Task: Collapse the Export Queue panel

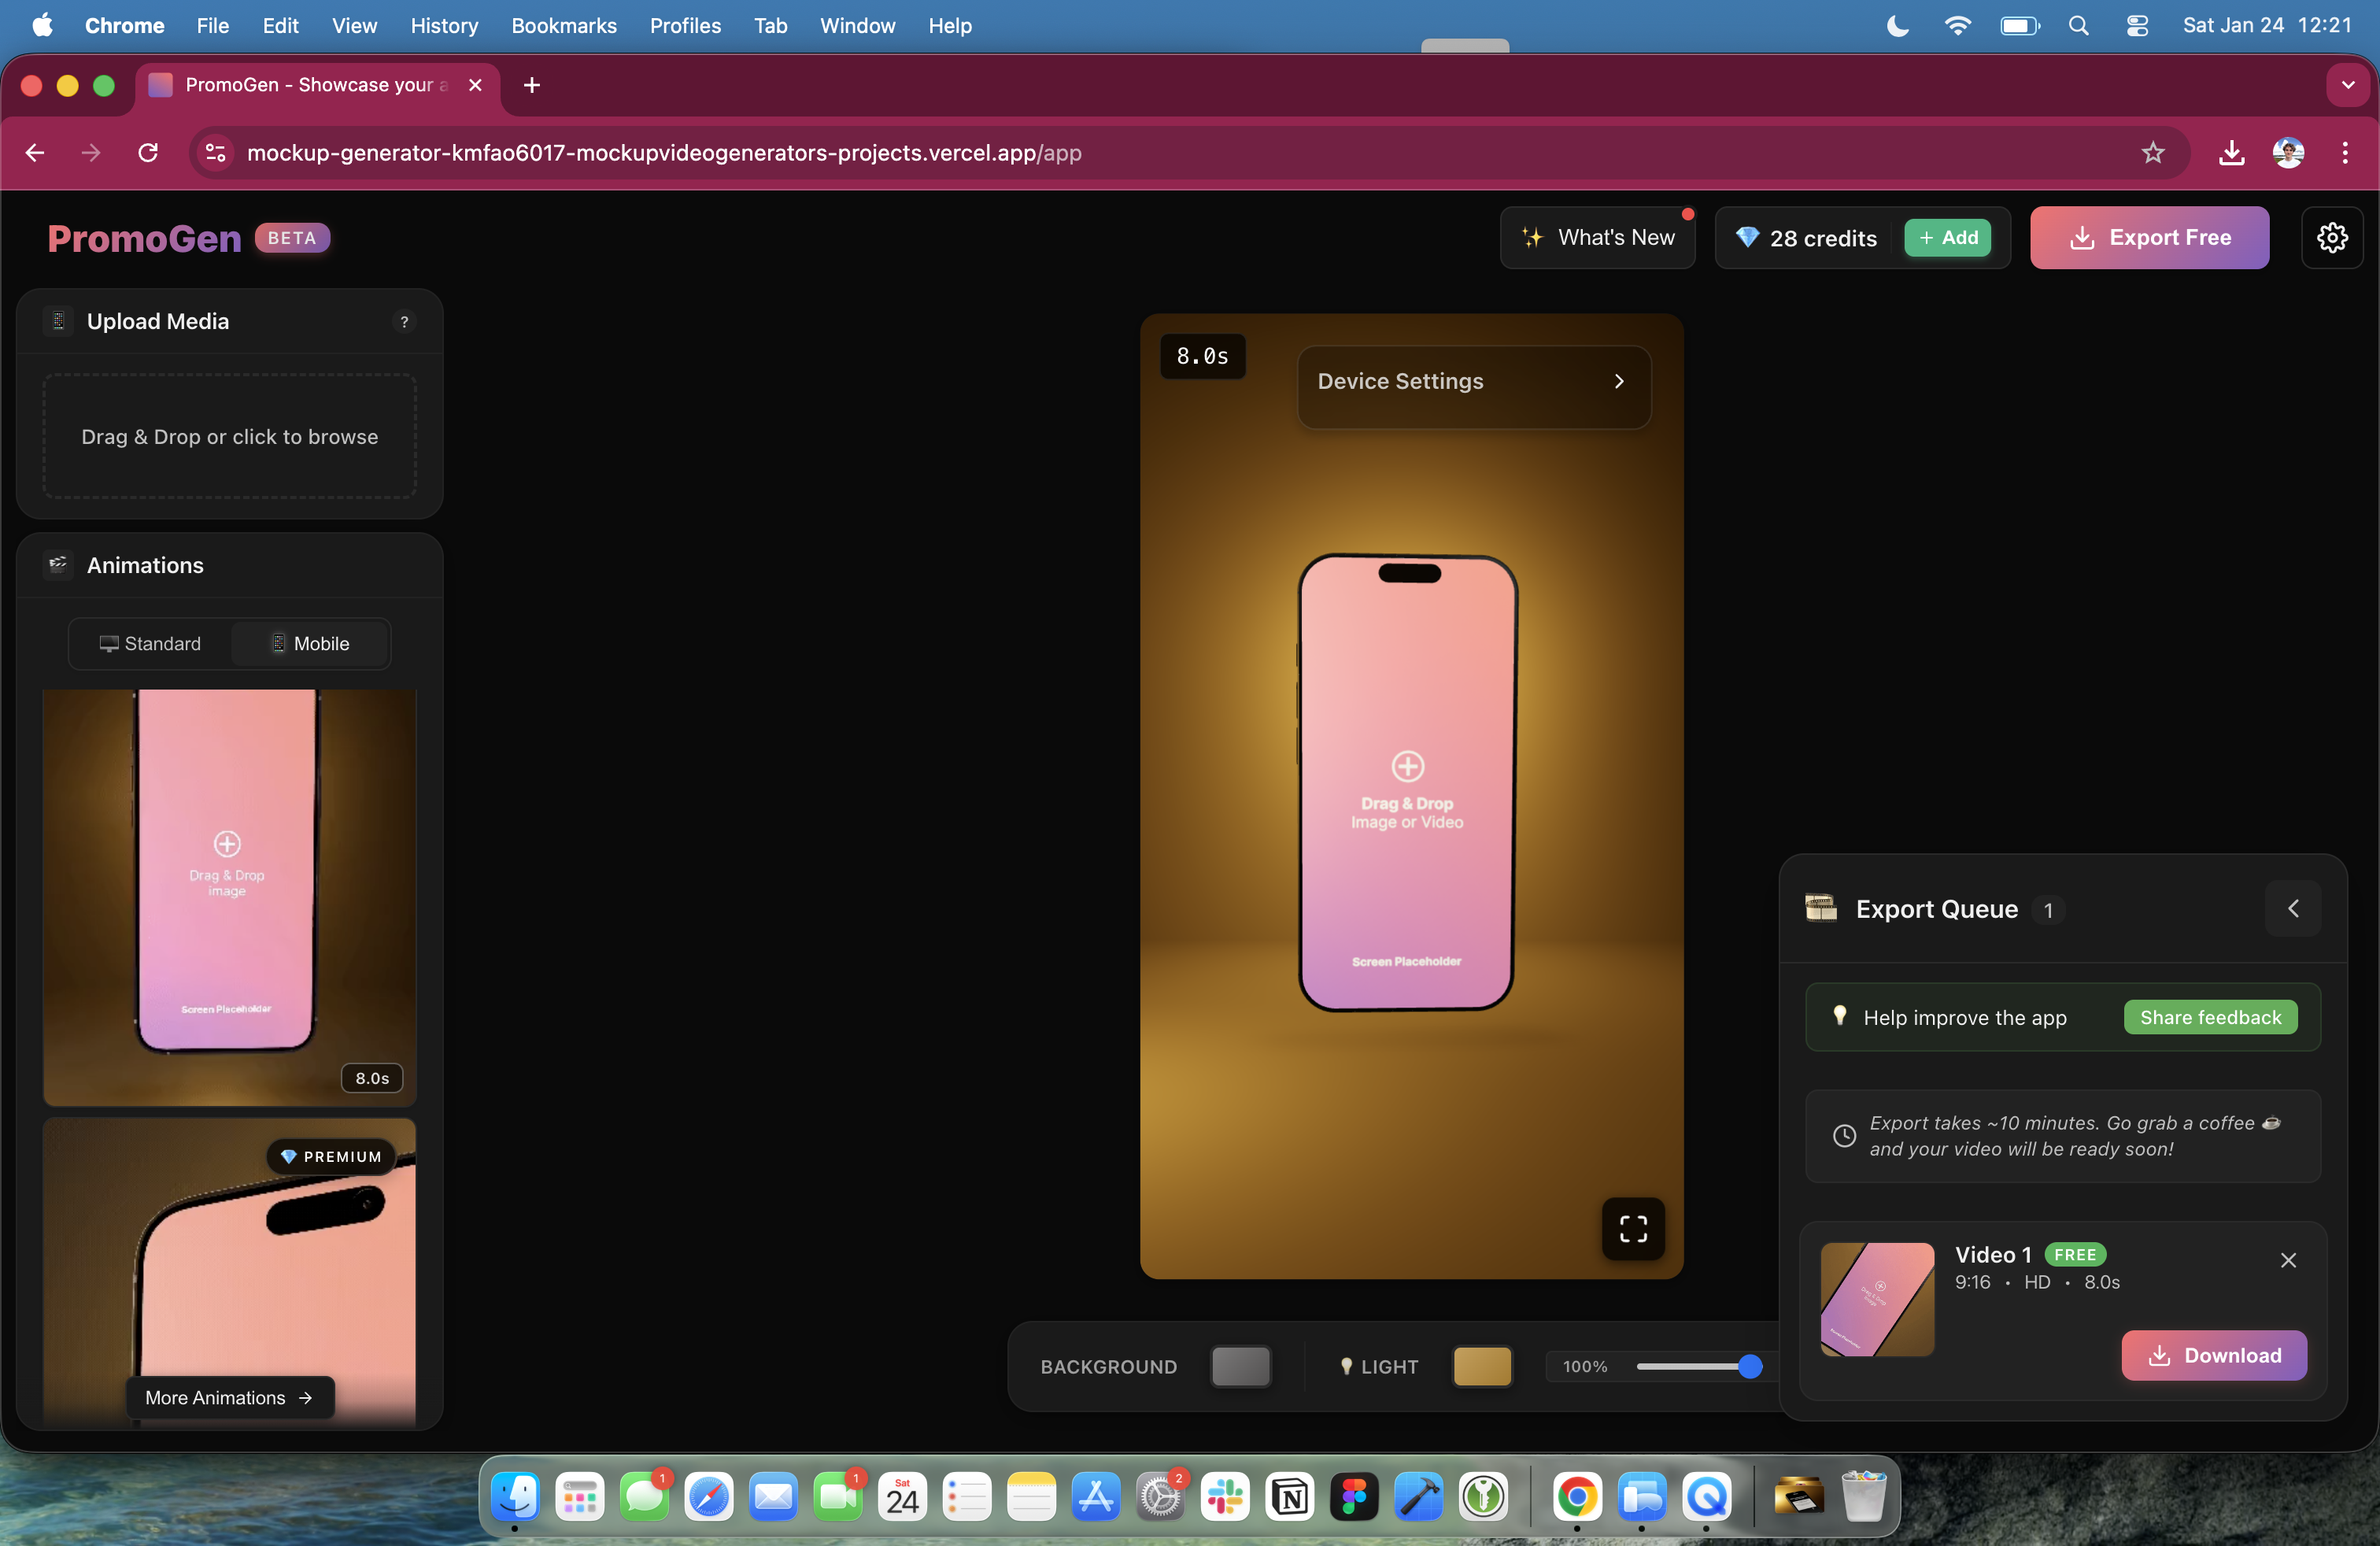Action: (x=2293, y=908)
